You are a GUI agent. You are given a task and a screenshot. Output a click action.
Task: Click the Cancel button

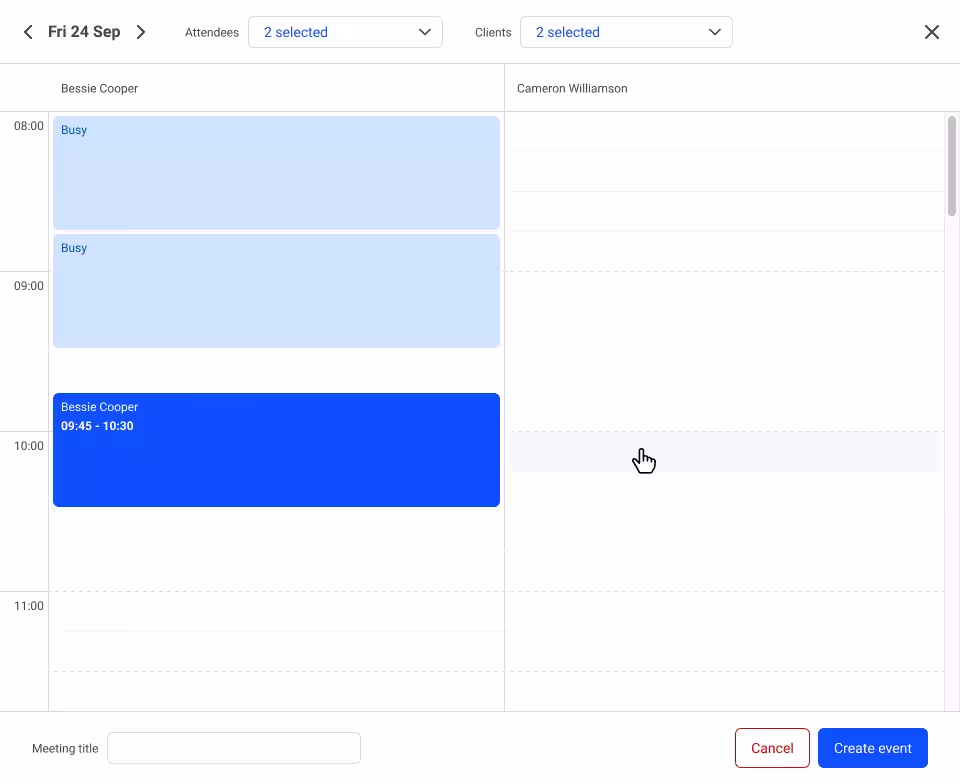point(772,748)
